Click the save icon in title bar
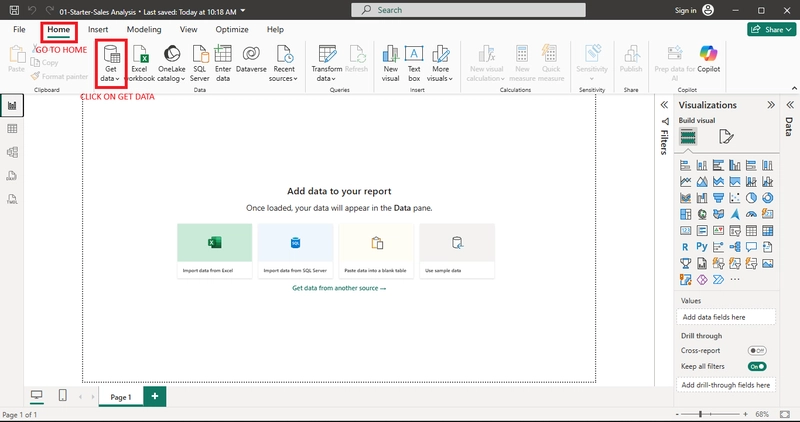This screenshot has width=800, height=422. pos(14,10)
